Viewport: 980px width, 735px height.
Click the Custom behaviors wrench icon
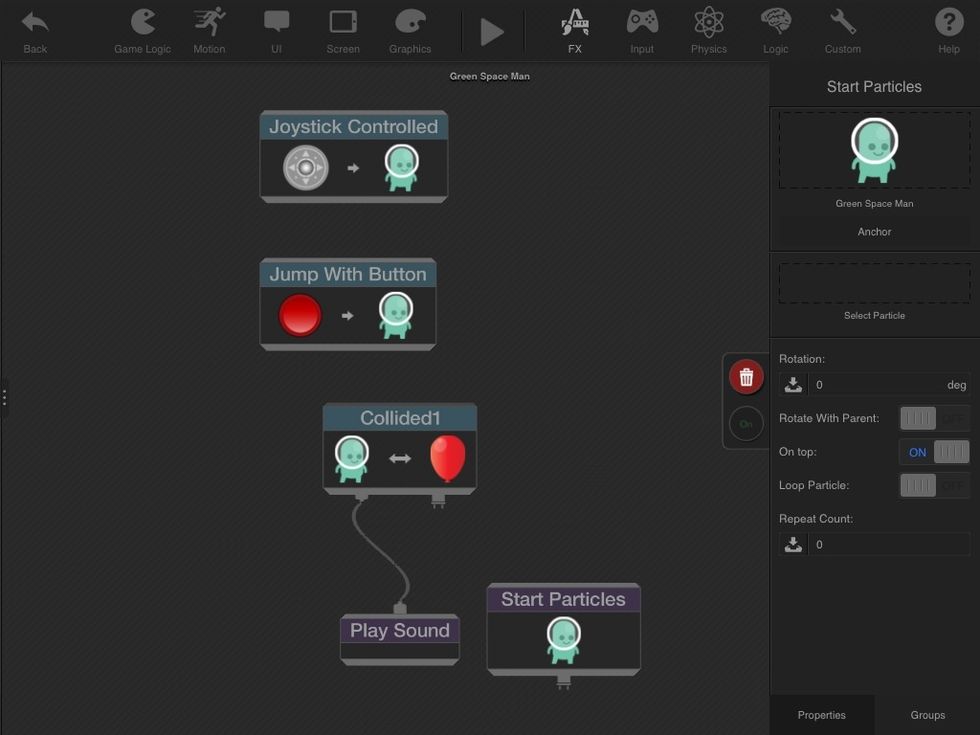(x=842, y=27)
